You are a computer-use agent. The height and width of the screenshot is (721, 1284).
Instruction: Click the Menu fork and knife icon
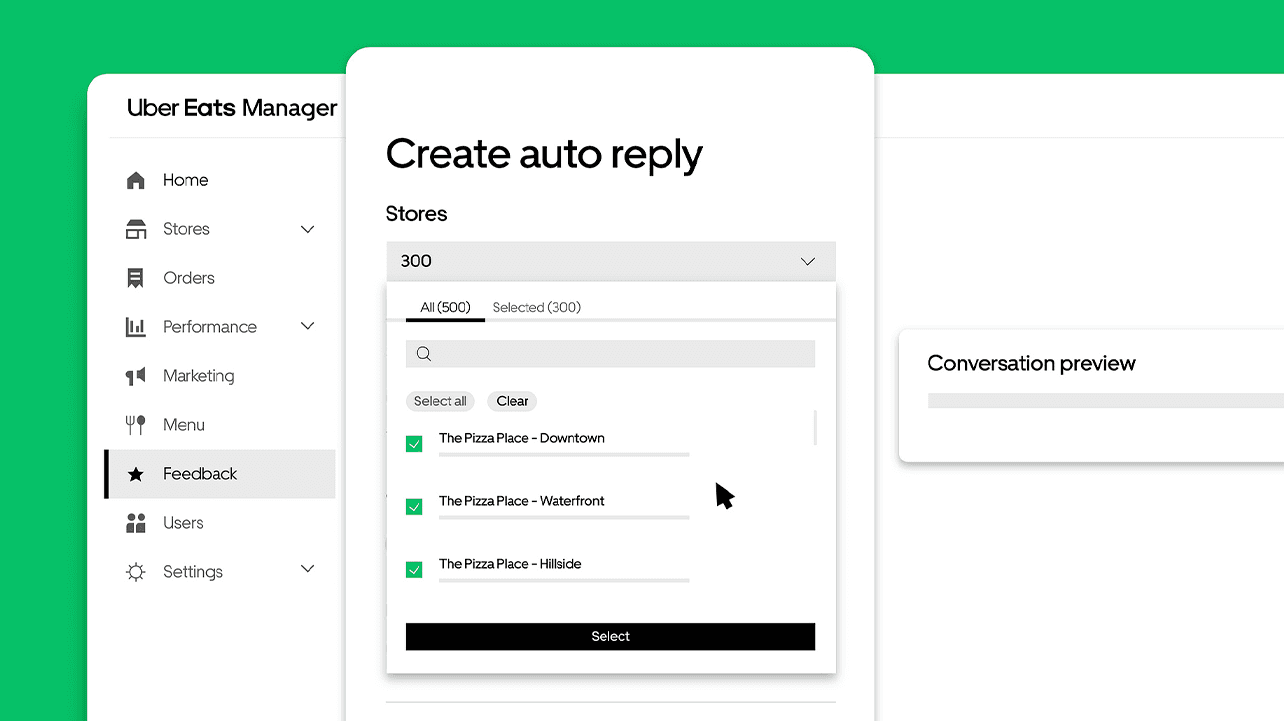click(x=135, y=425)
